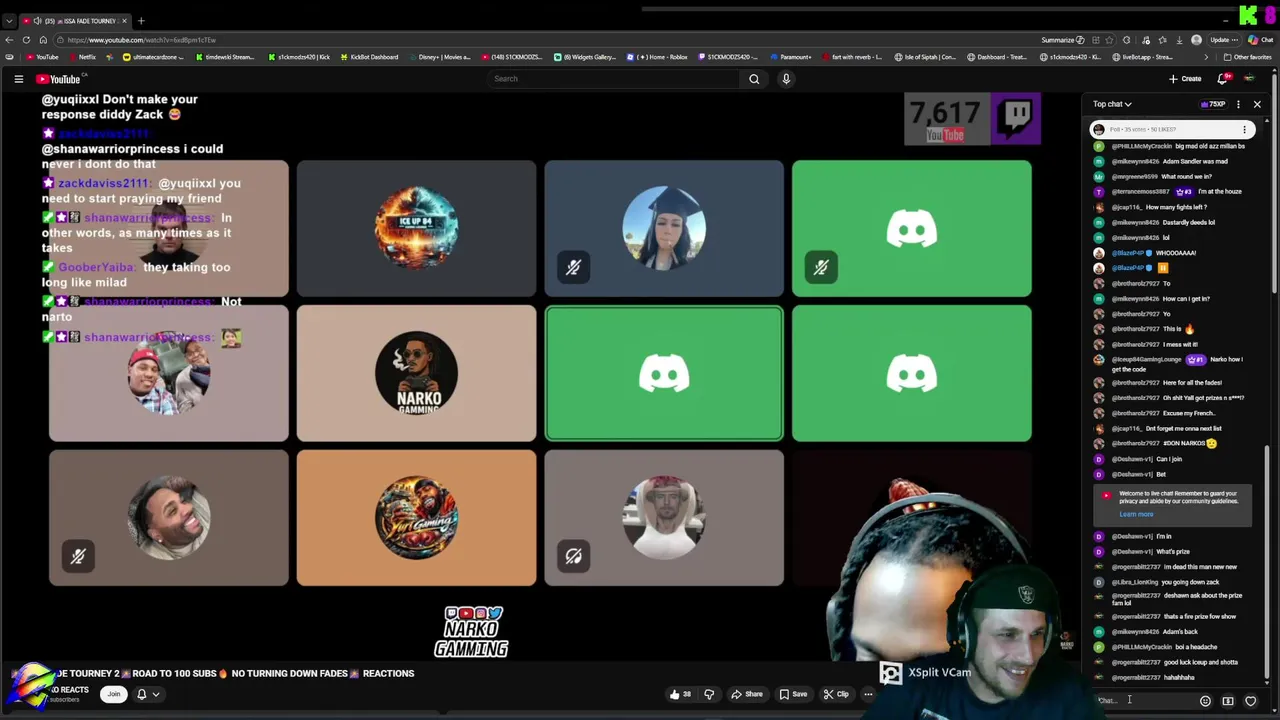Go back using the browser back arrow
This screenshot has width=1280, height=720.
click(x=9, y=40)
